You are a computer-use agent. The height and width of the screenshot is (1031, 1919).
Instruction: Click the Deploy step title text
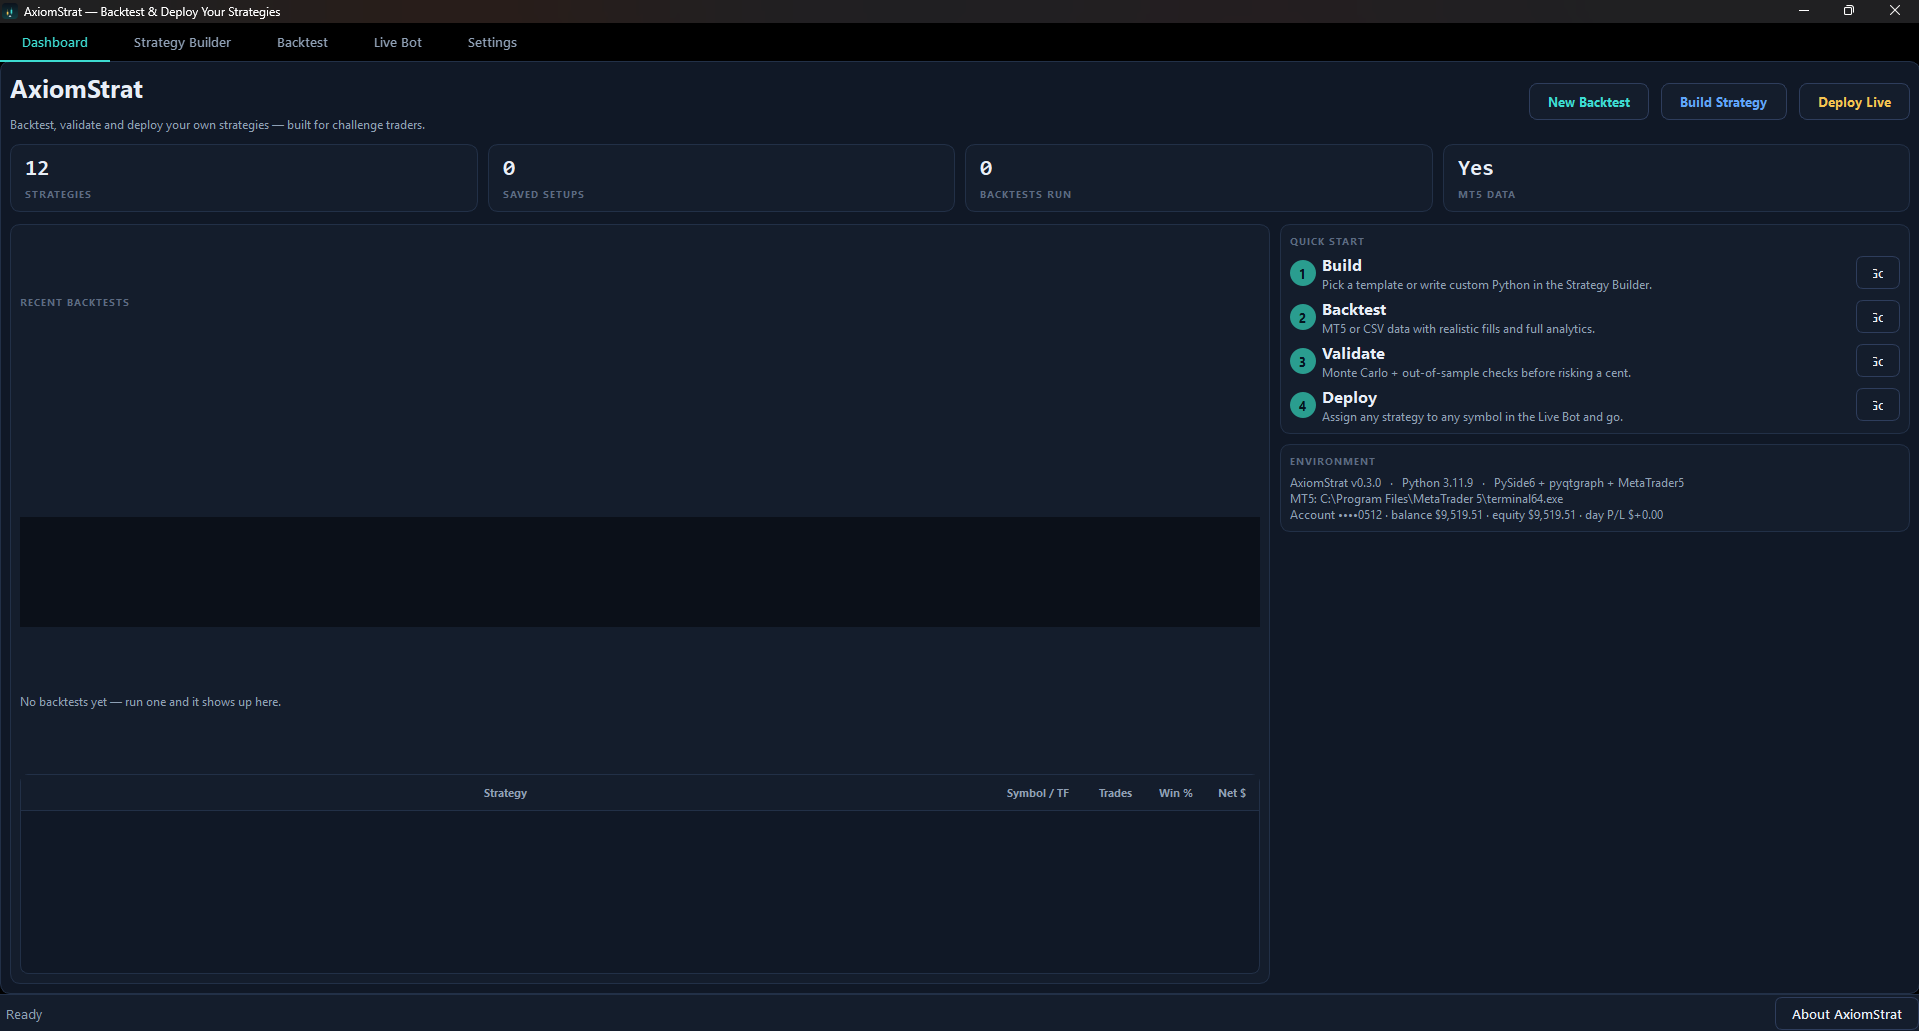1349,397
